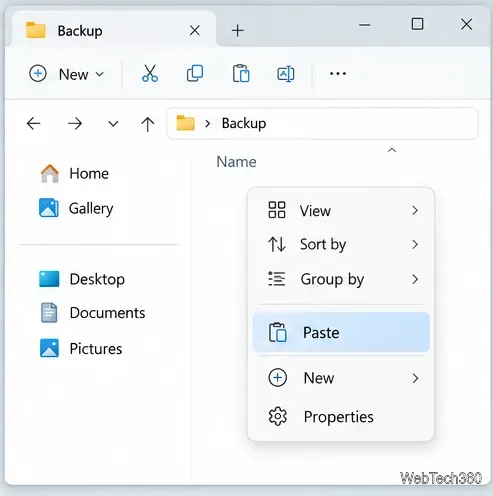Open Pictures in the navigation pane
493x496 pixels.
click(x=81, y=349)
